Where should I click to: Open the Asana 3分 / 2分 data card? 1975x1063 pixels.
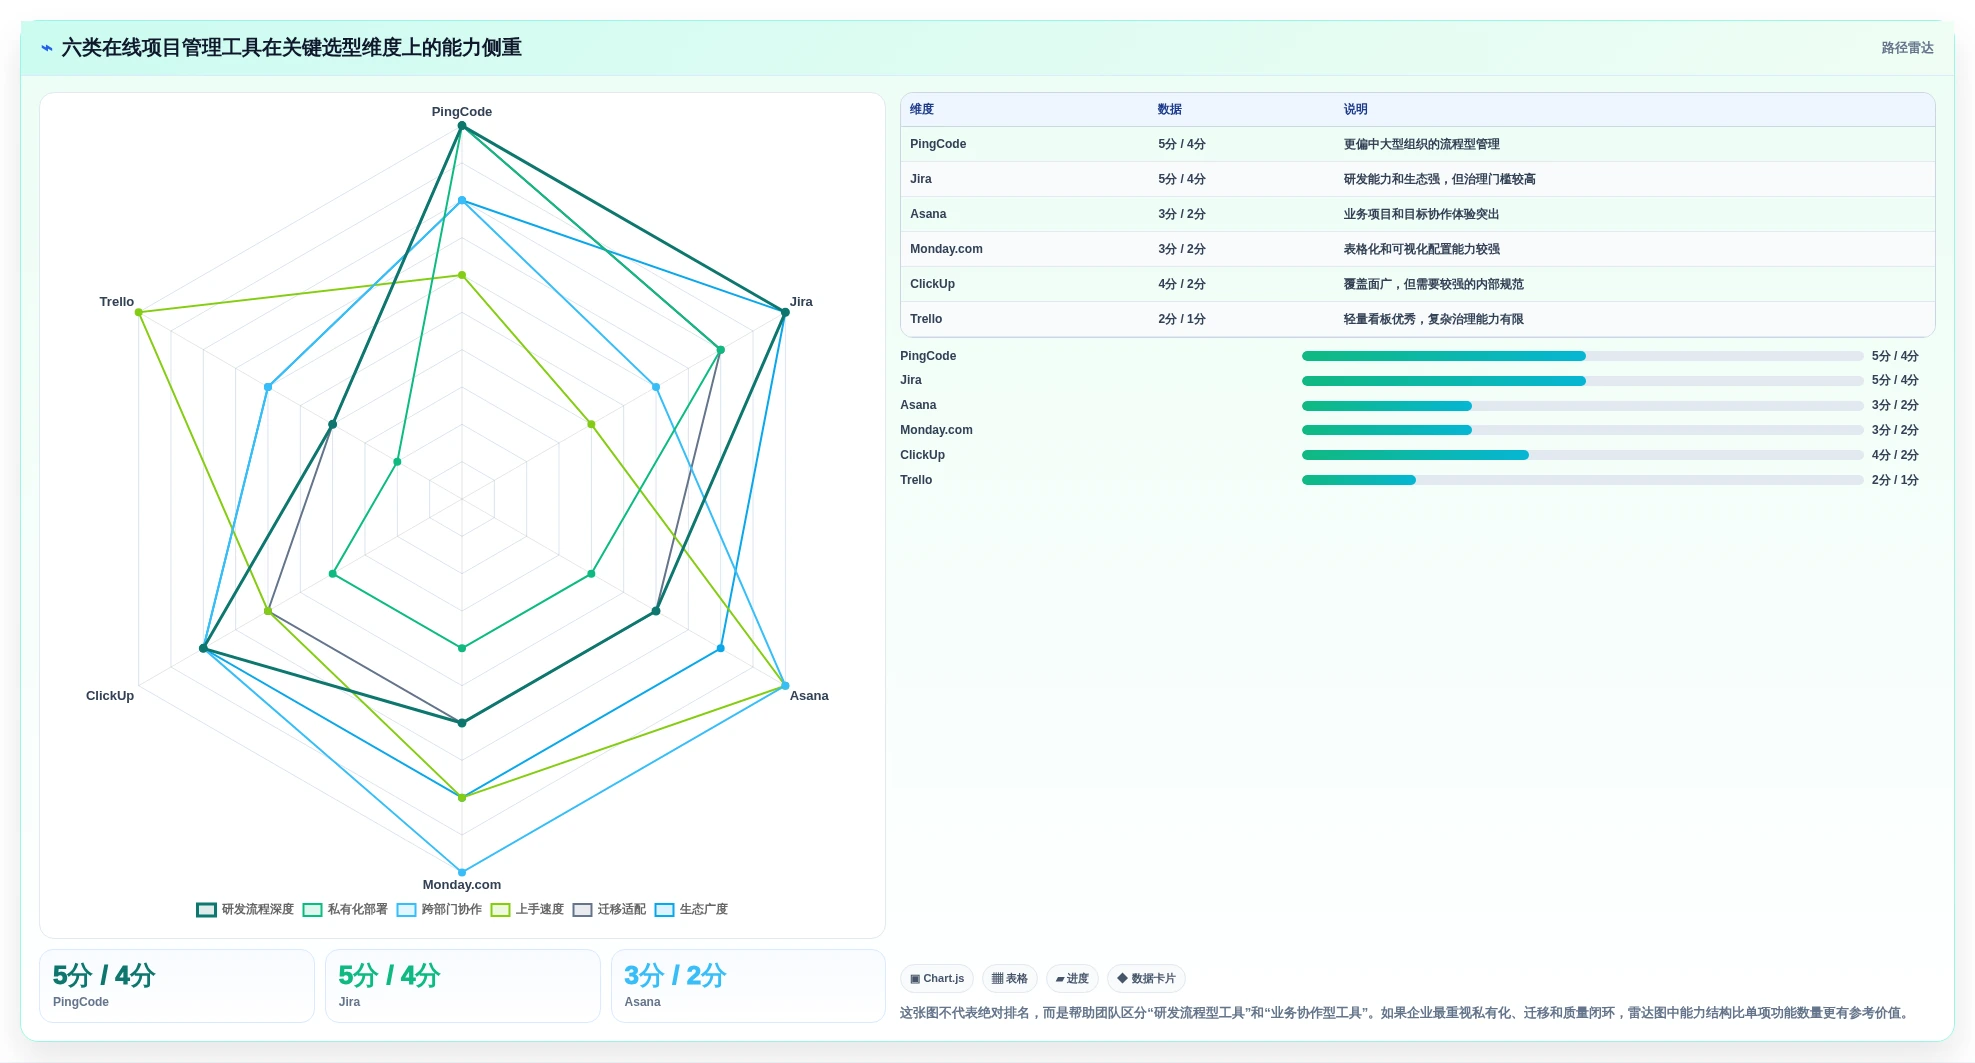(748, 986)
